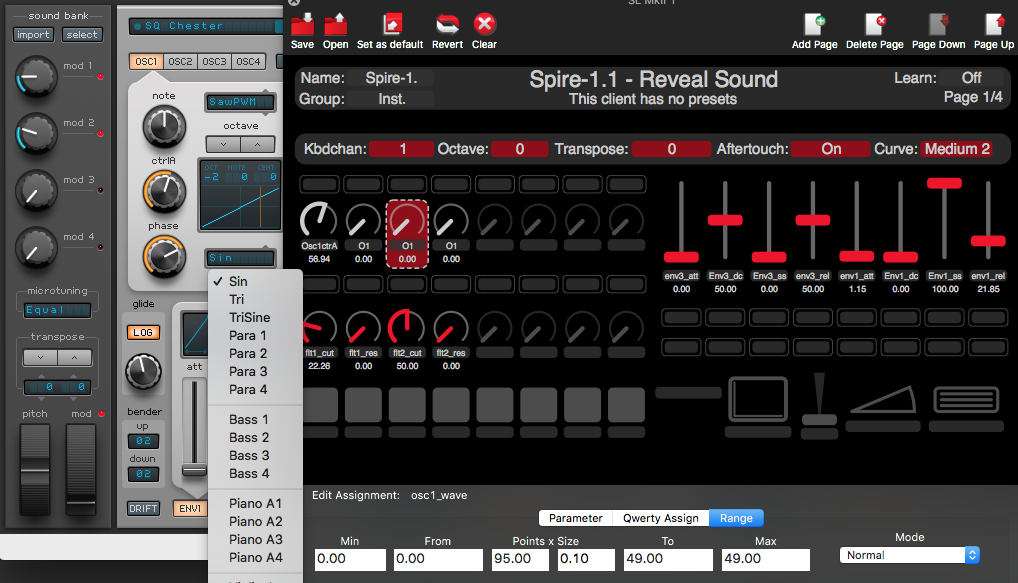Select the OSC3 tab

[214, 62]
